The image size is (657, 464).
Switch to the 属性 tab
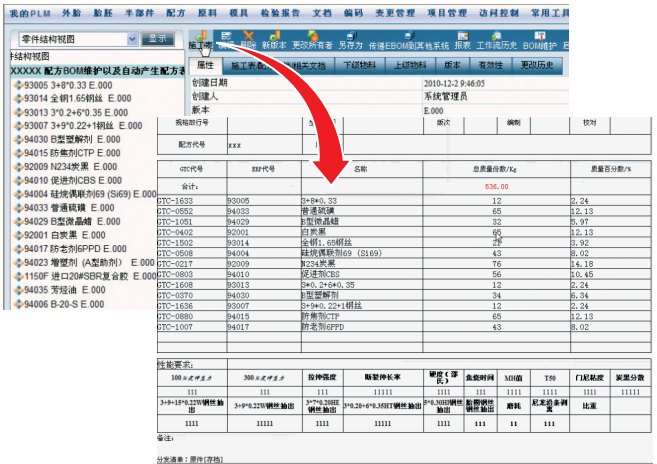205,65
